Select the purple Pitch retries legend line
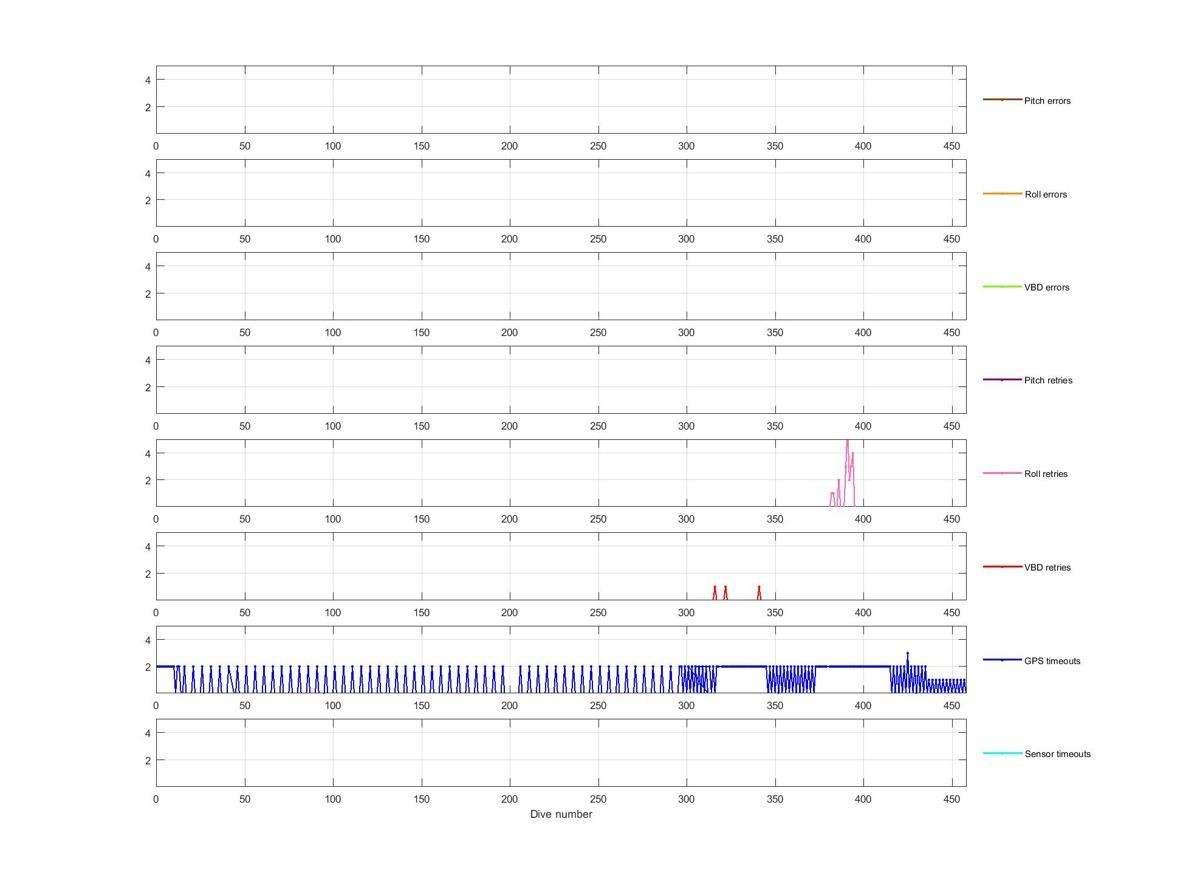 [x=1002, y=379]
